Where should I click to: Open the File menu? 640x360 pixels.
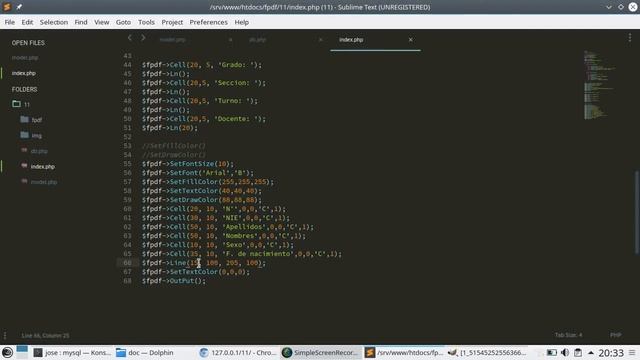(10, 22)
